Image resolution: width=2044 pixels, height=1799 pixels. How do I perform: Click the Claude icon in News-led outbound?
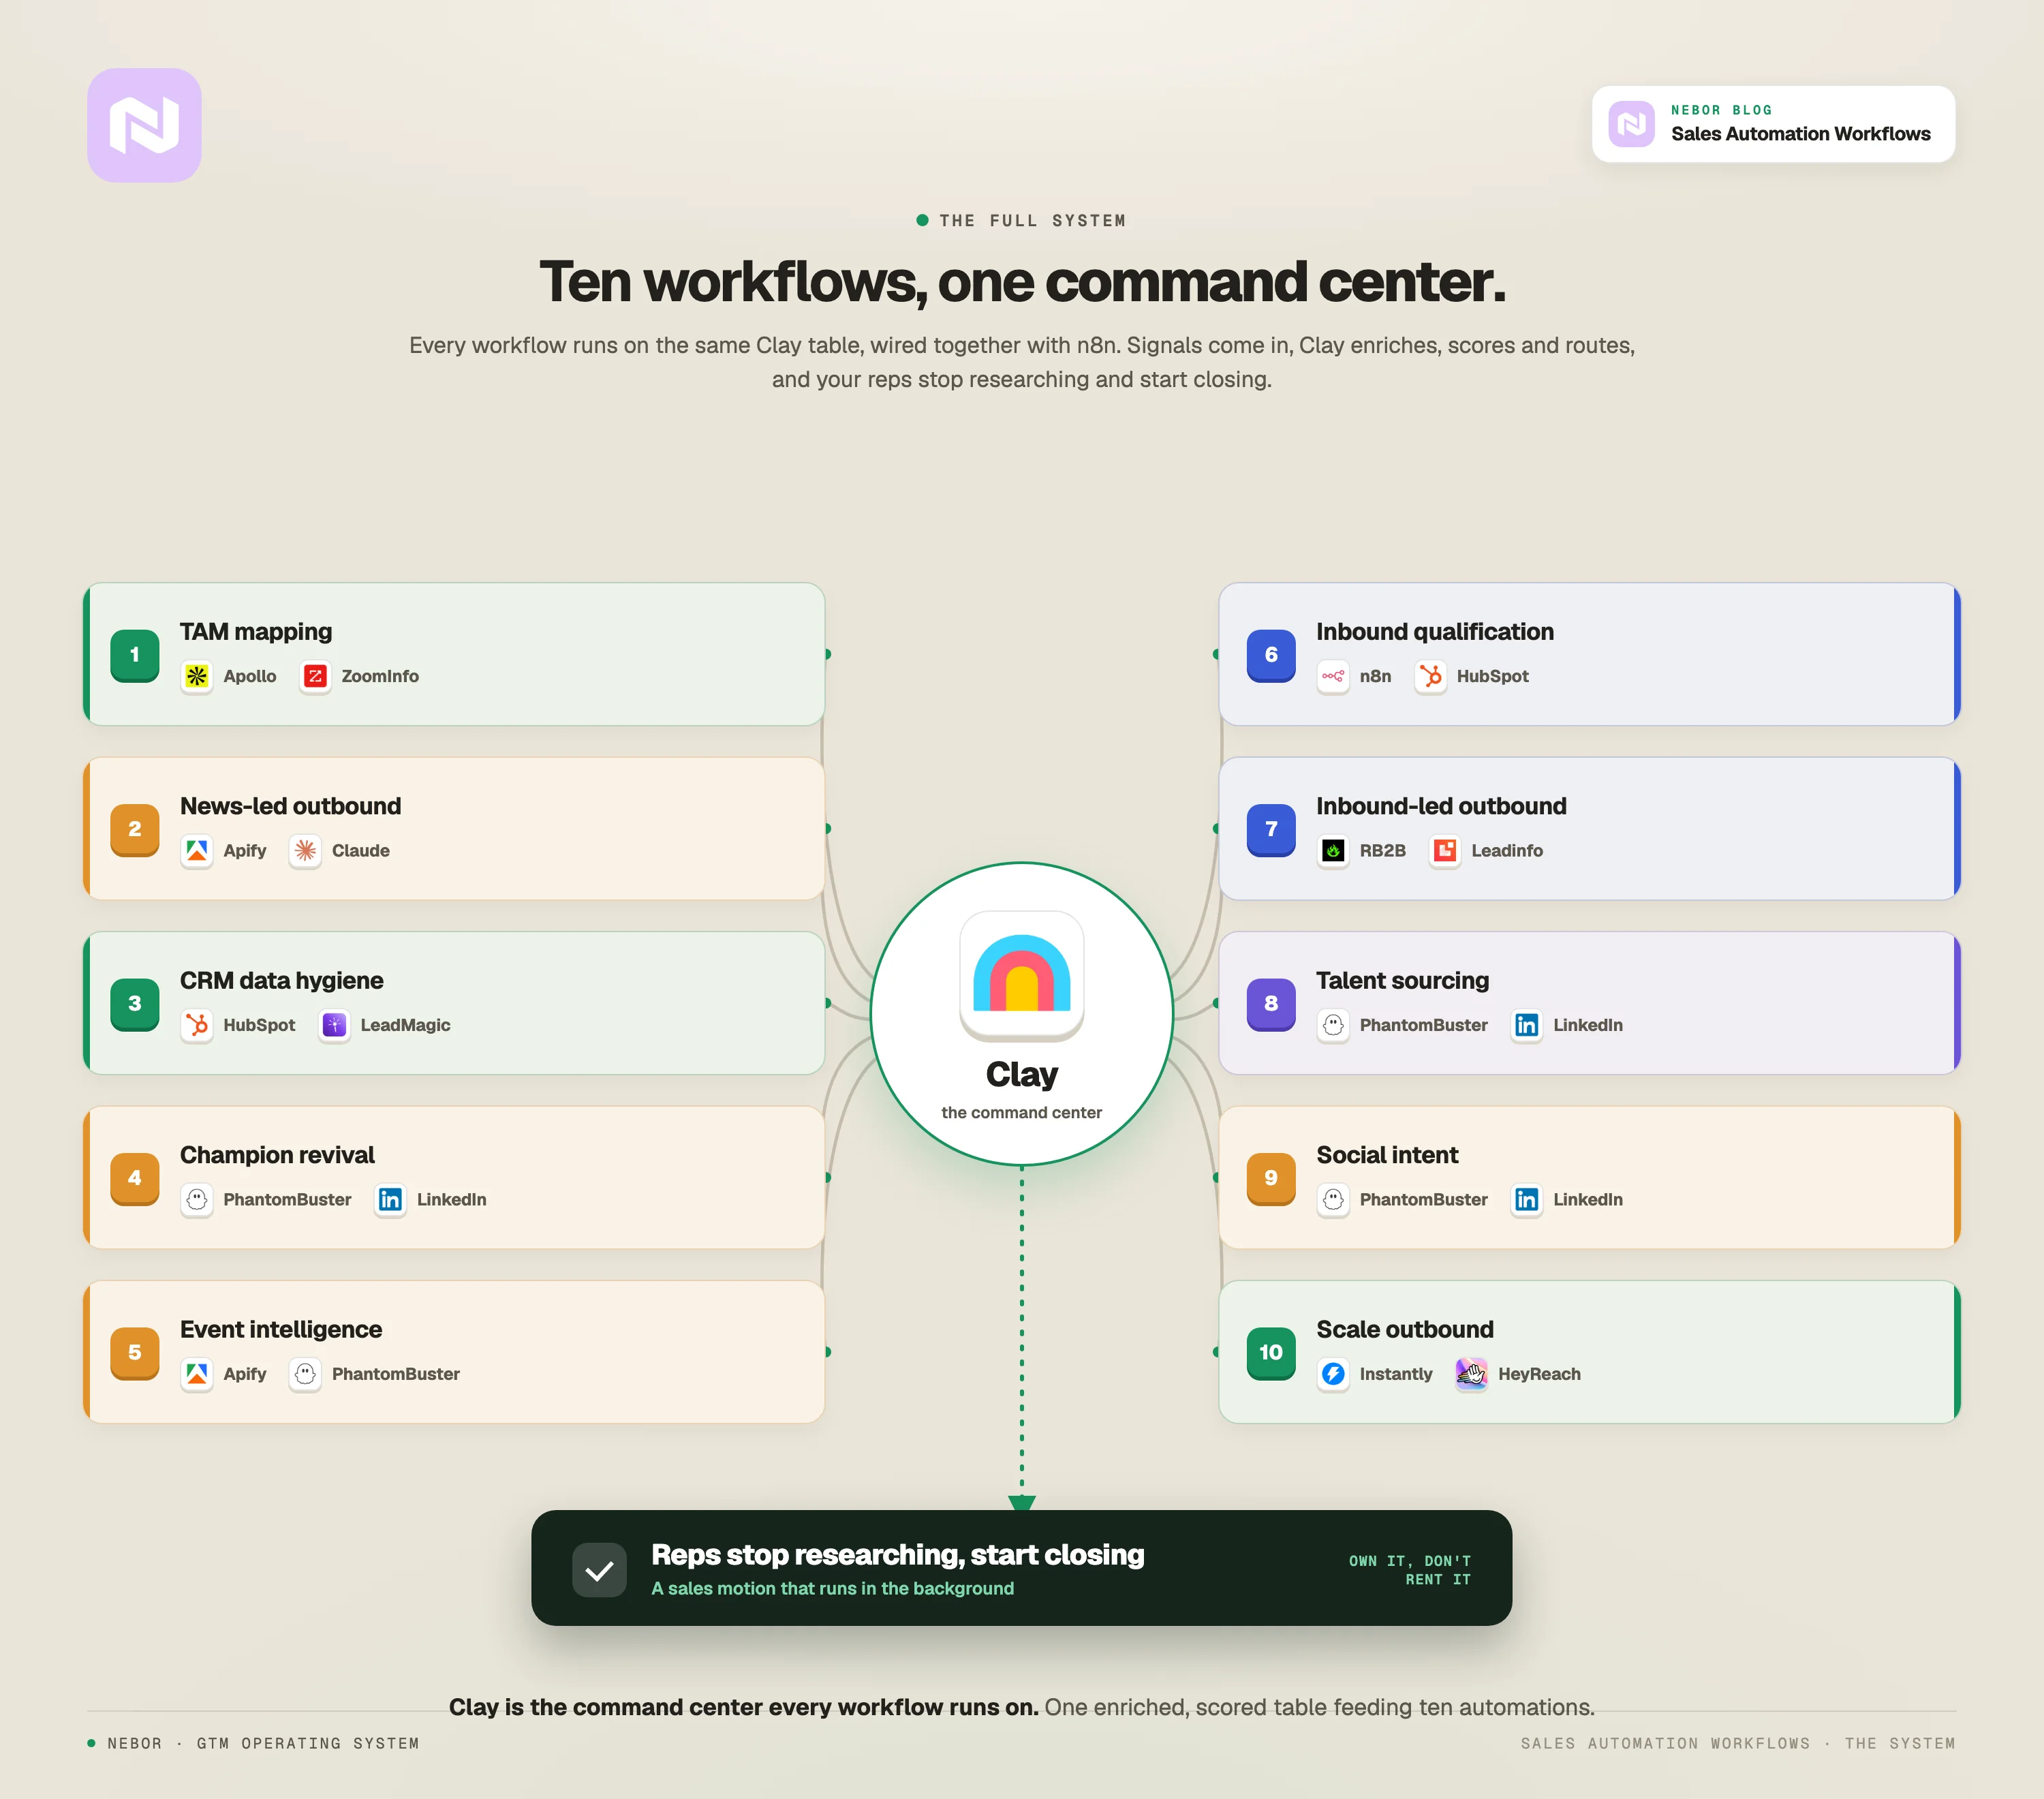[x=305, y=851]
